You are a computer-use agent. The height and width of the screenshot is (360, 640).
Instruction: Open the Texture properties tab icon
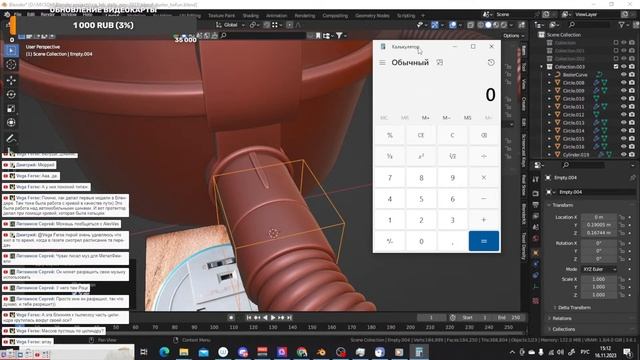pos(536,301)
